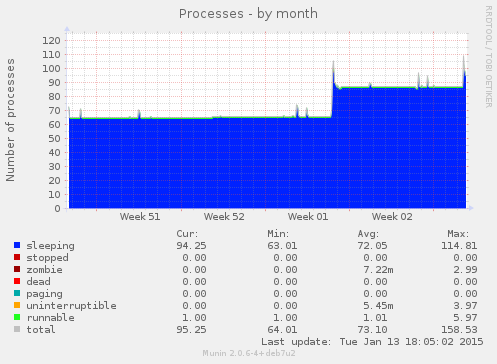Click the stopped legend color swatch
Viewport: 497px width, 364px height.
pos(17,257)
